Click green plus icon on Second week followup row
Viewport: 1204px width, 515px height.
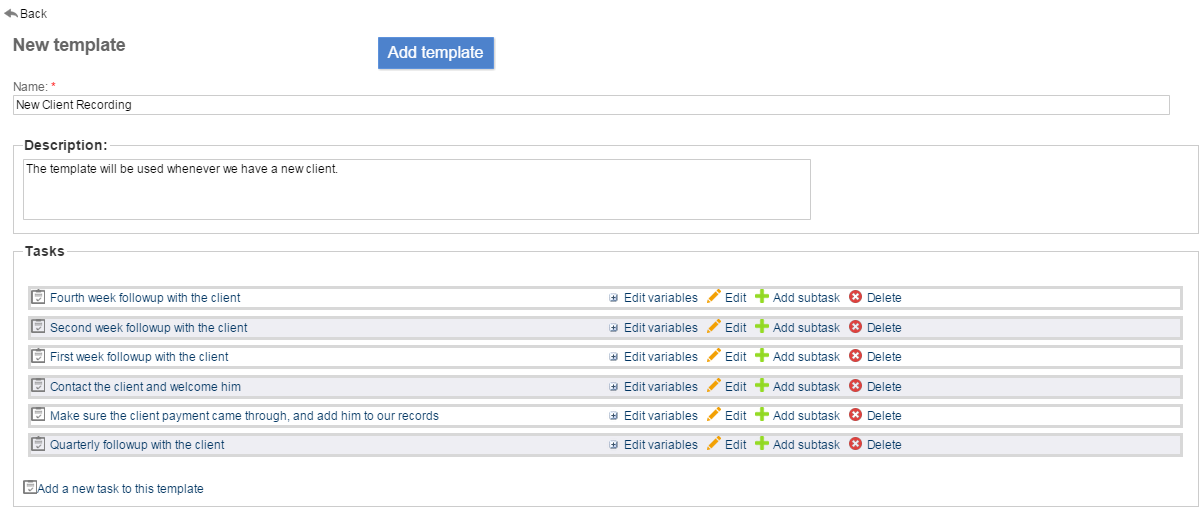coord(762,327)
